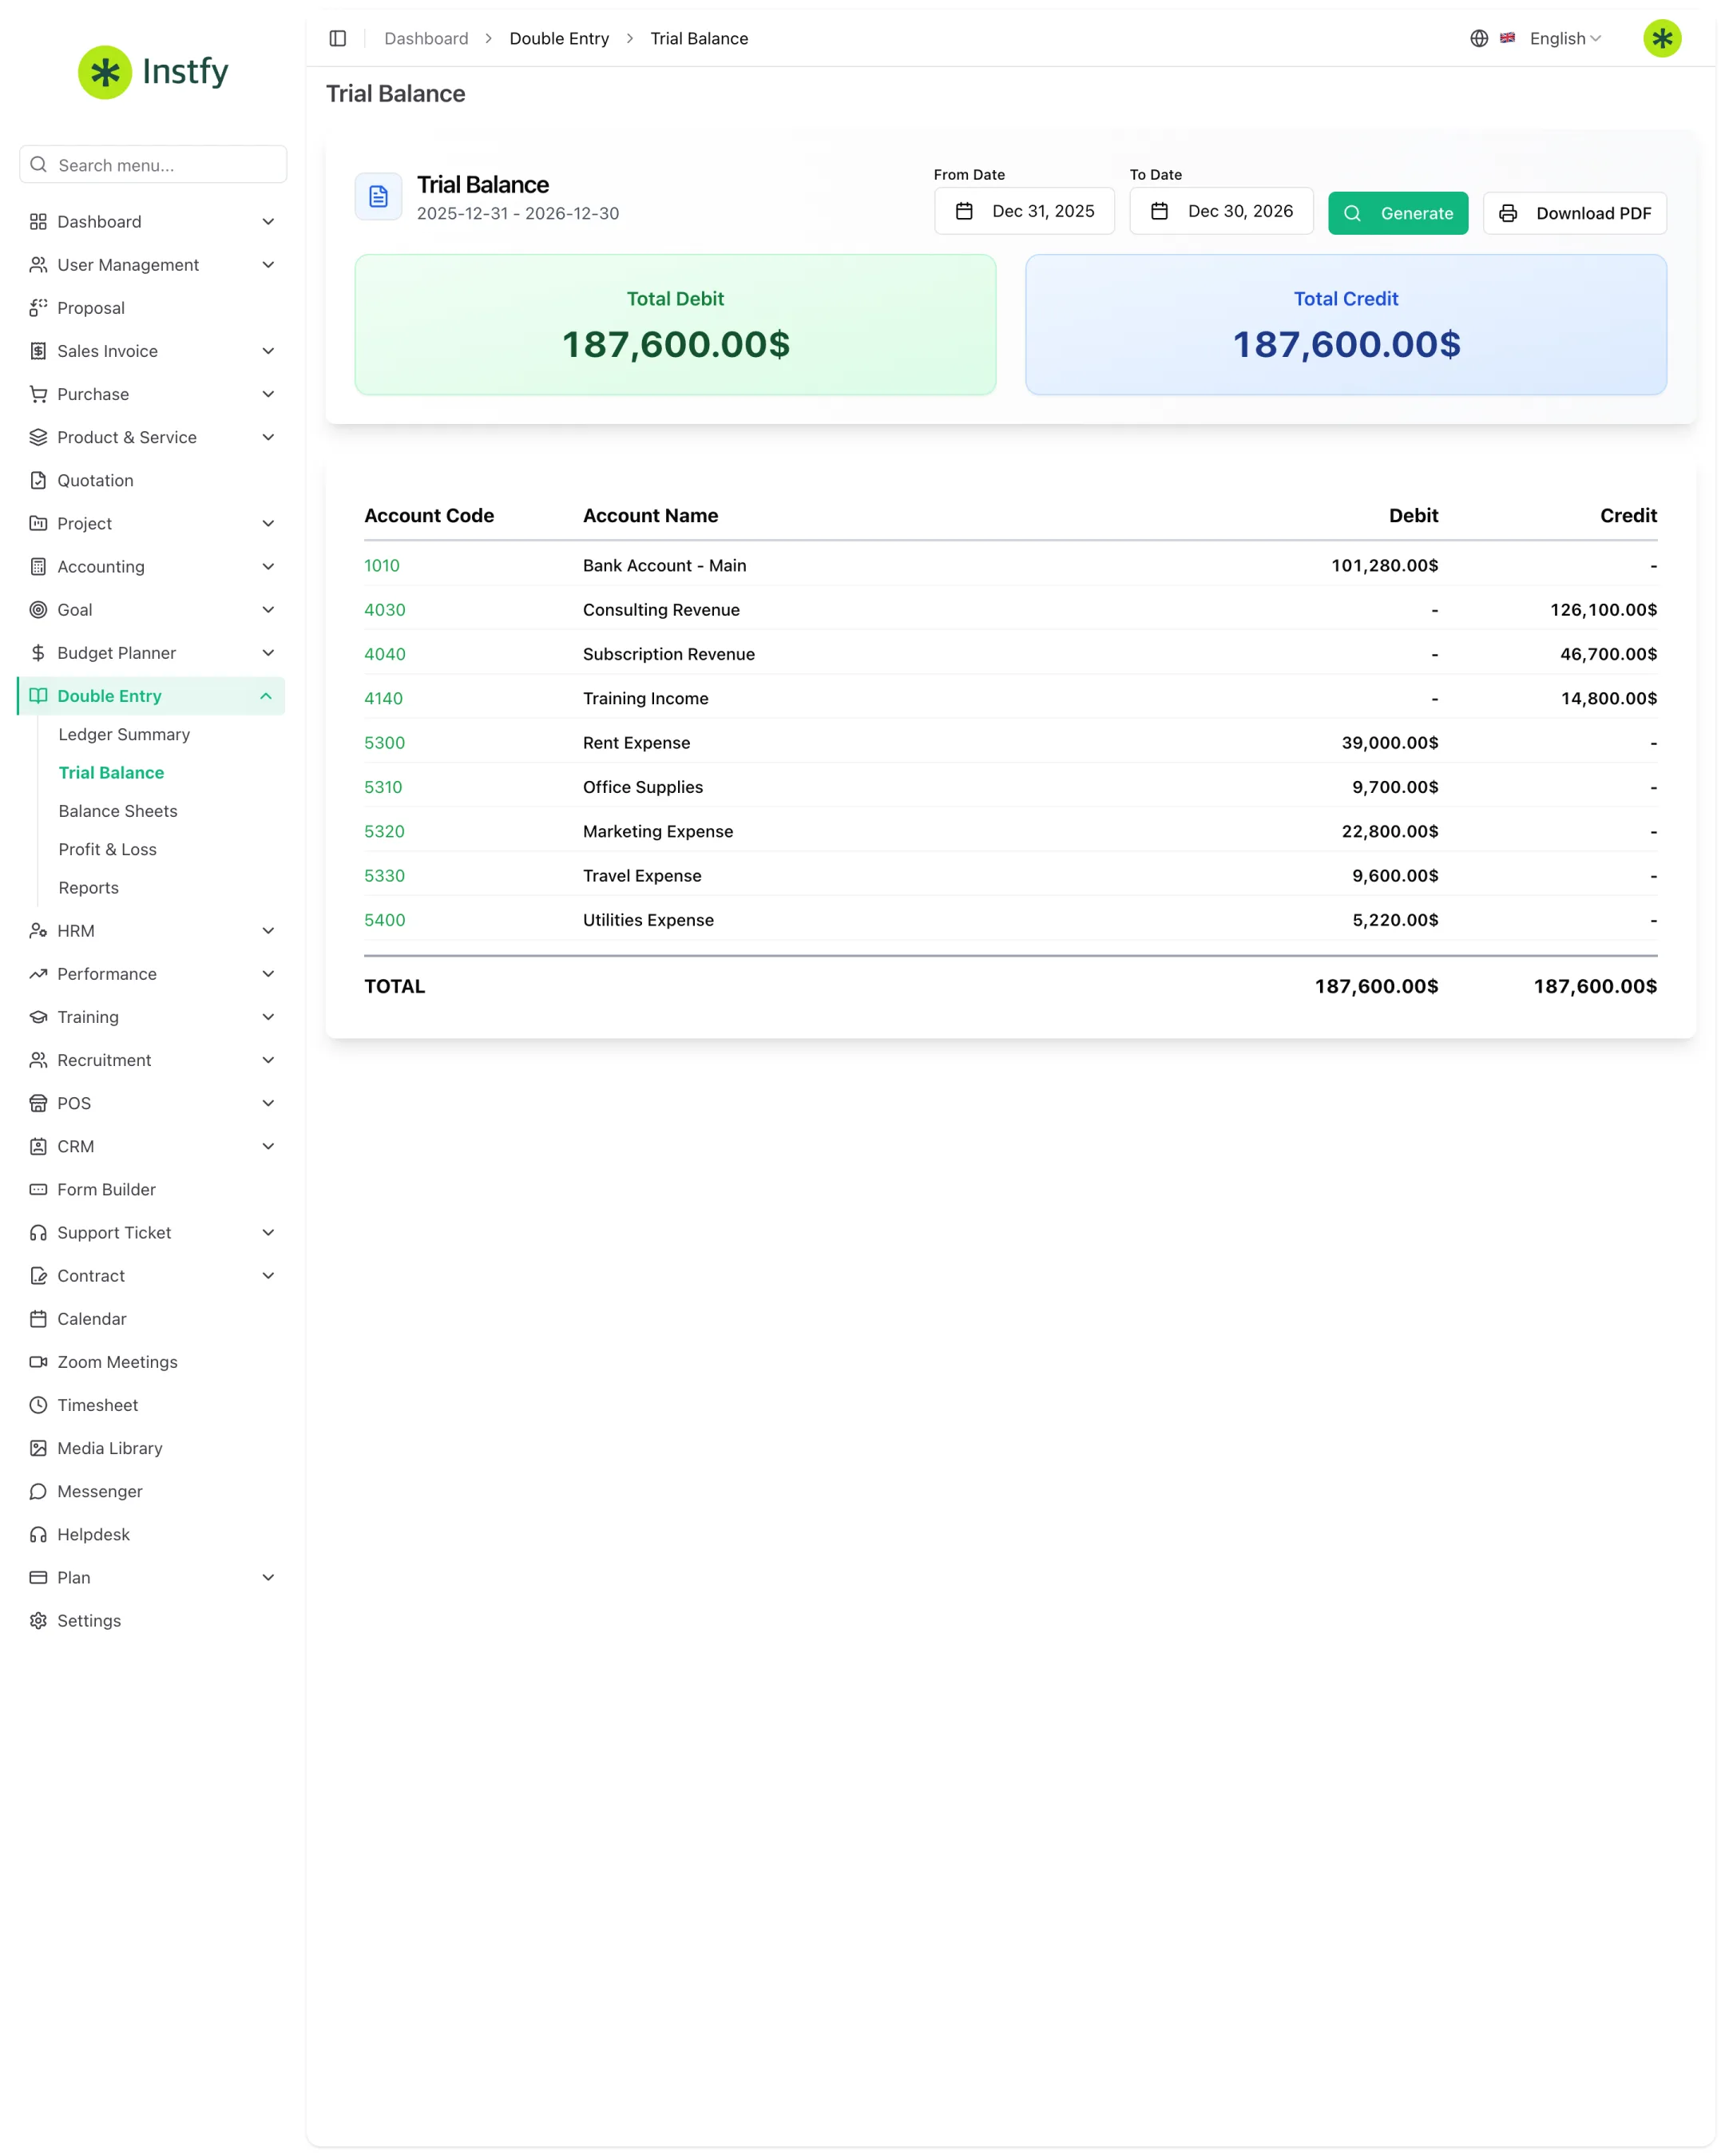Image resolution: width=1725 pixels, height=2156 pixels.
Task: Go to Dashboard breadcrumb link
Action: coord(426,38)
